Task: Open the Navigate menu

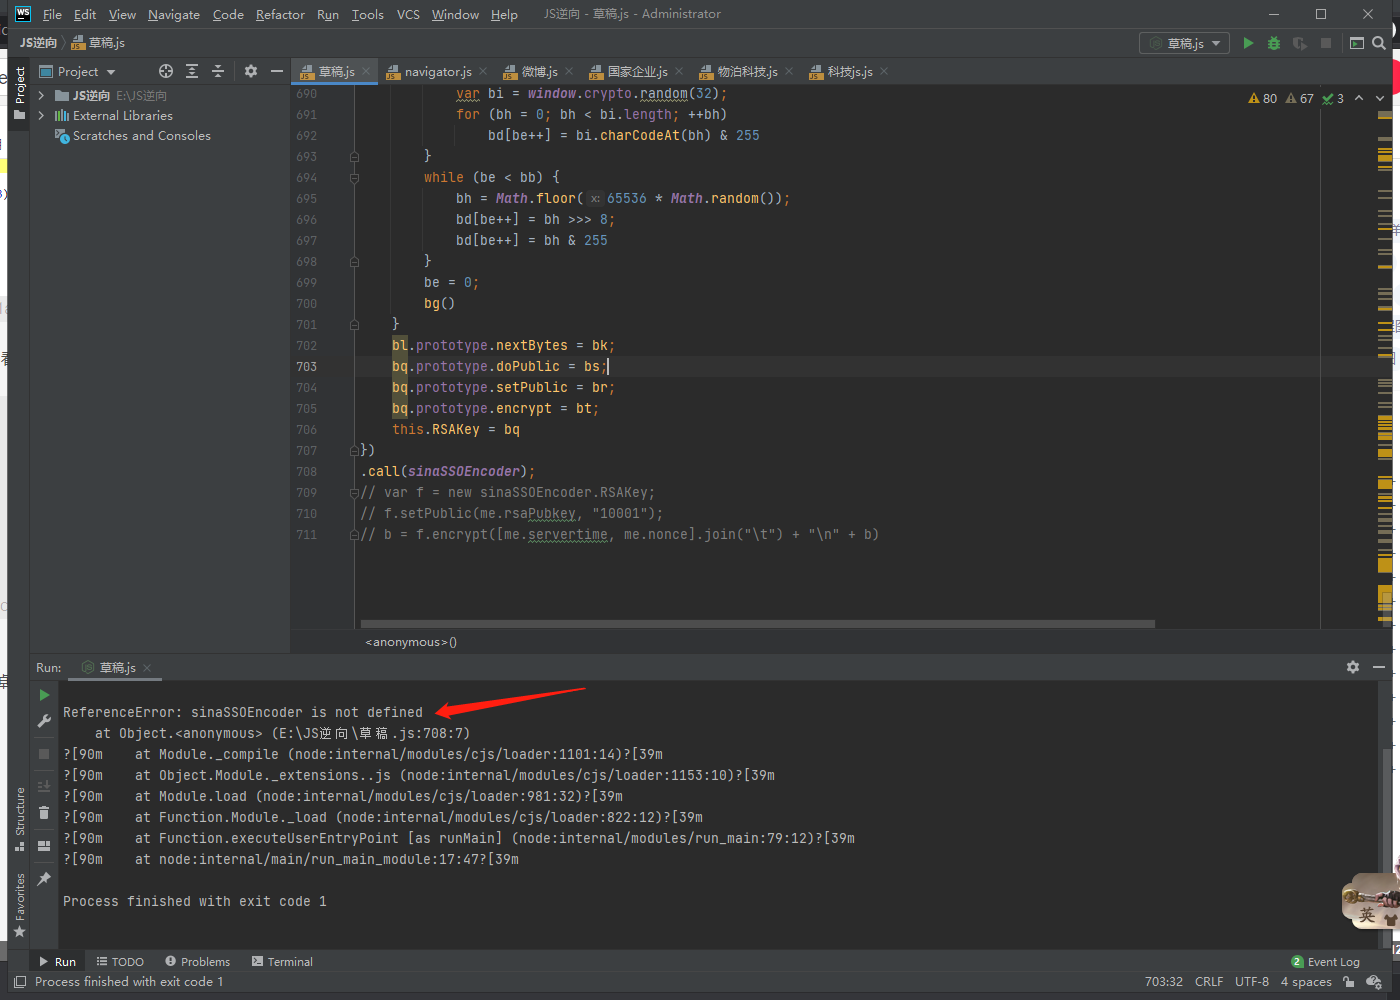Action: tap(174, 14)
